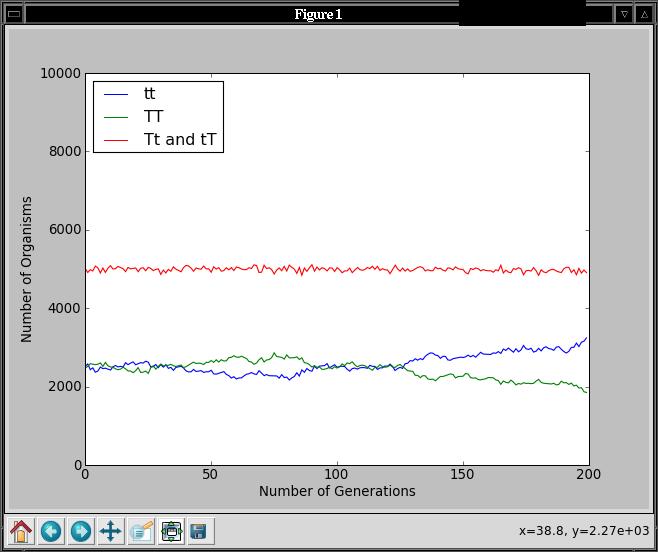The width and height of the screenshot is (658, 552).
Task: Click the 10000 y-axis tick label
Action: (x=60, y=73)
